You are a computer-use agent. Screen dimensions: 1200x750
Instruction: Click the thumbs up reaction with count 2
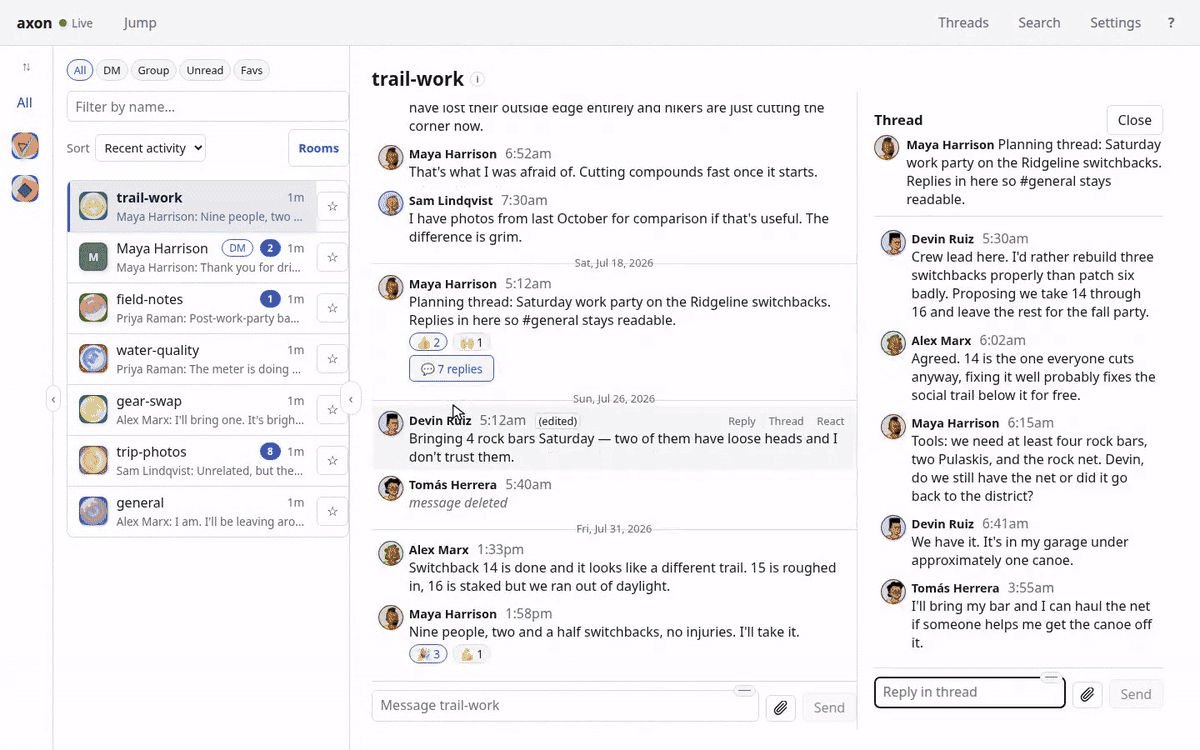428,342
